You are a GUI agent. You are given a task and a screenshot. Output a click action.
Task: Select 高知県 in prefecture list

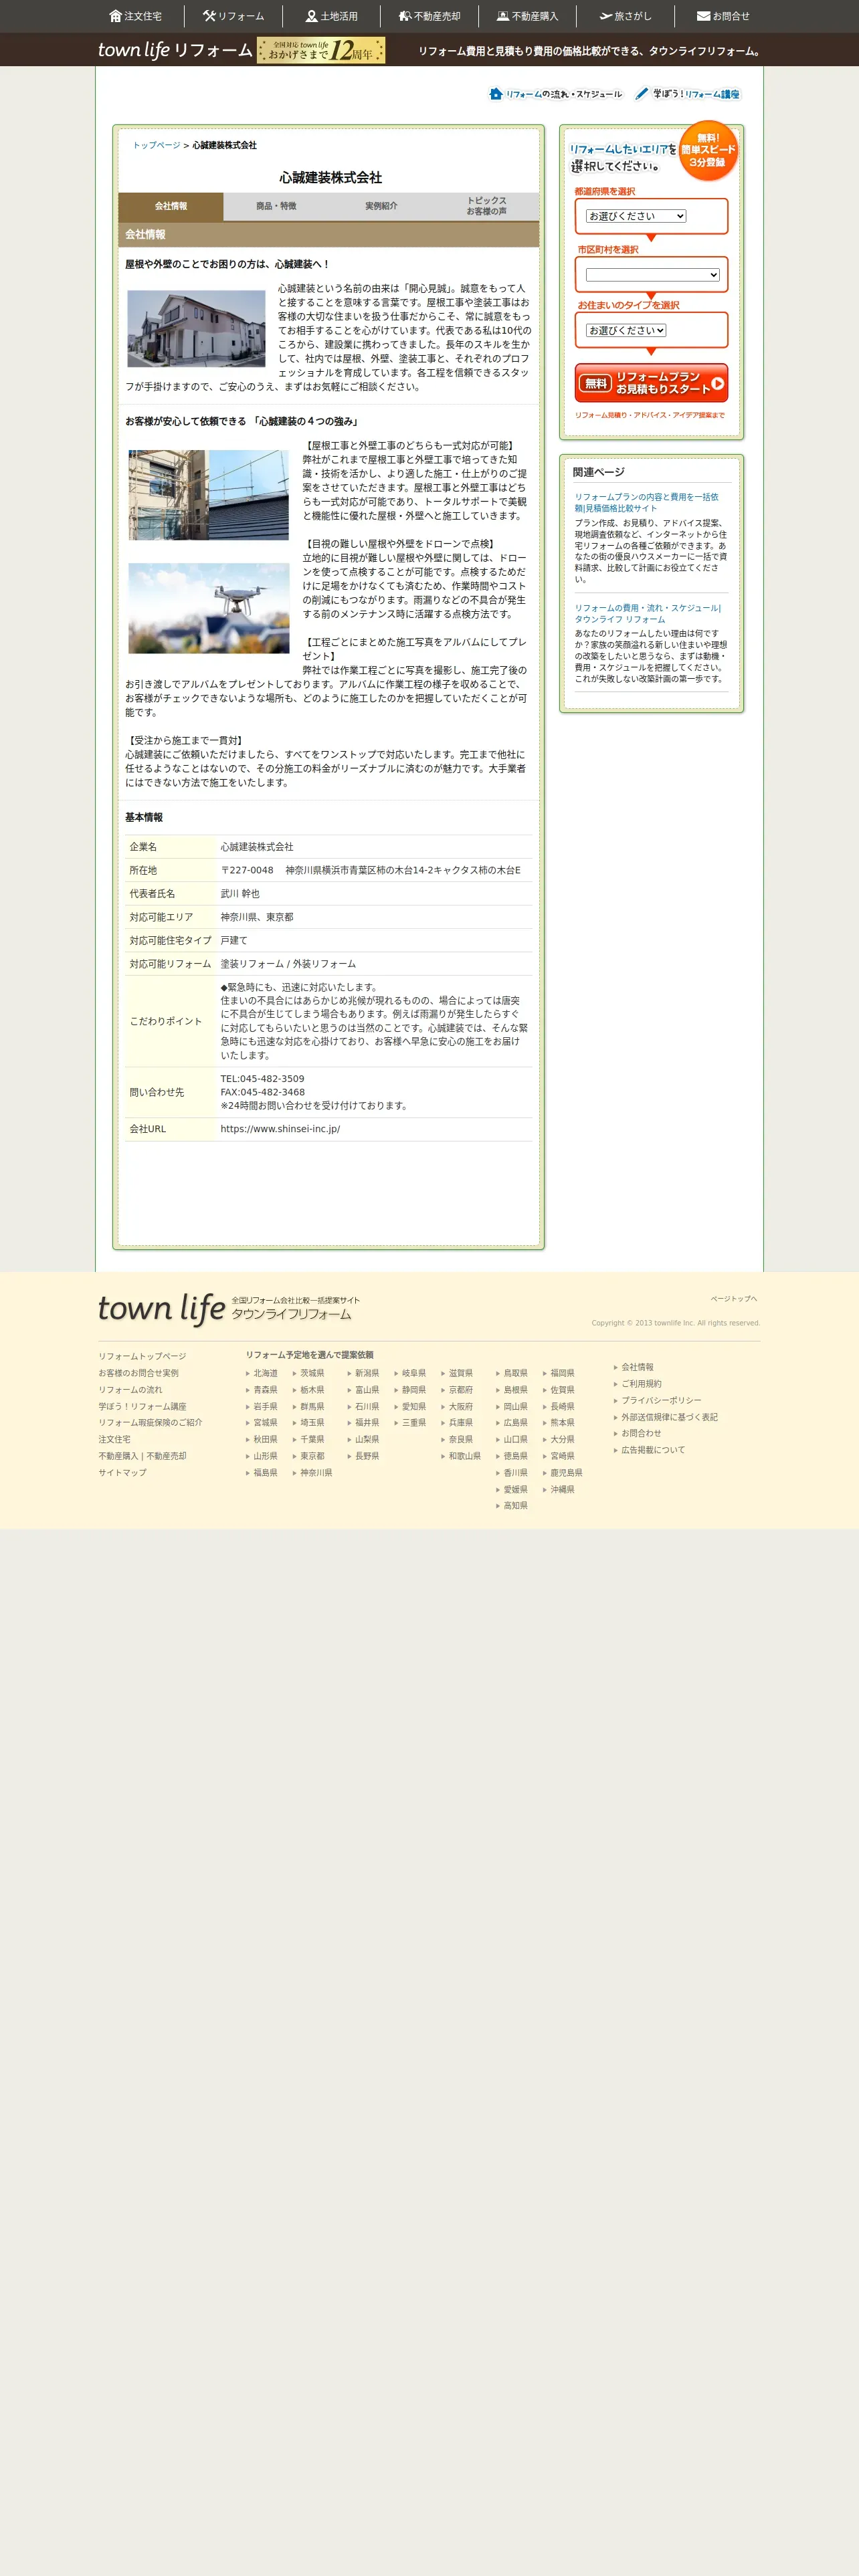[x=515, y=1505]
